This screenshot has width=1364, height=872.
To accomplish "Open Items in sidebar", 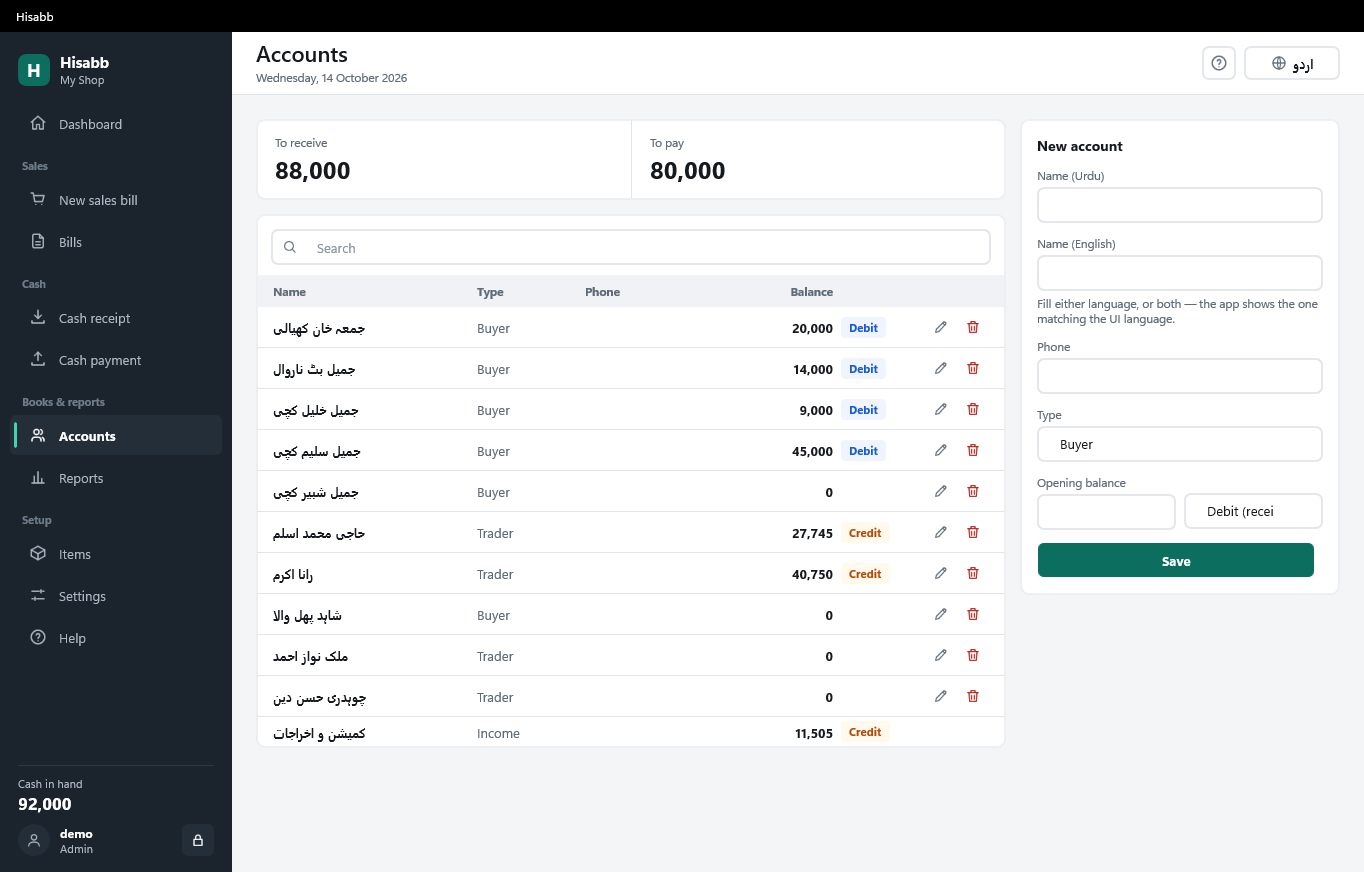I will point(116,554).
